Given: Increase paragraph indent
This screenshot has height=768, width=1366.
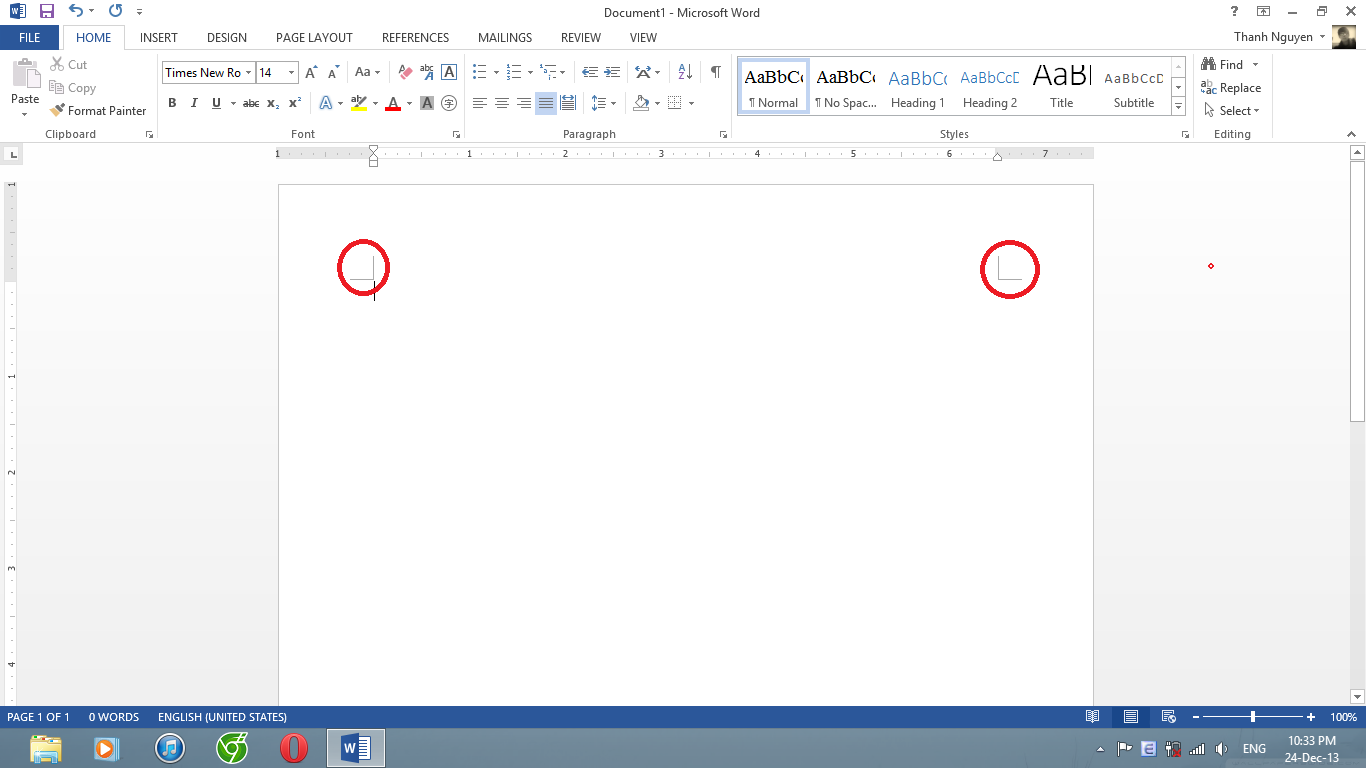Looking at the screenshot, I should click(x=611, y=72).
